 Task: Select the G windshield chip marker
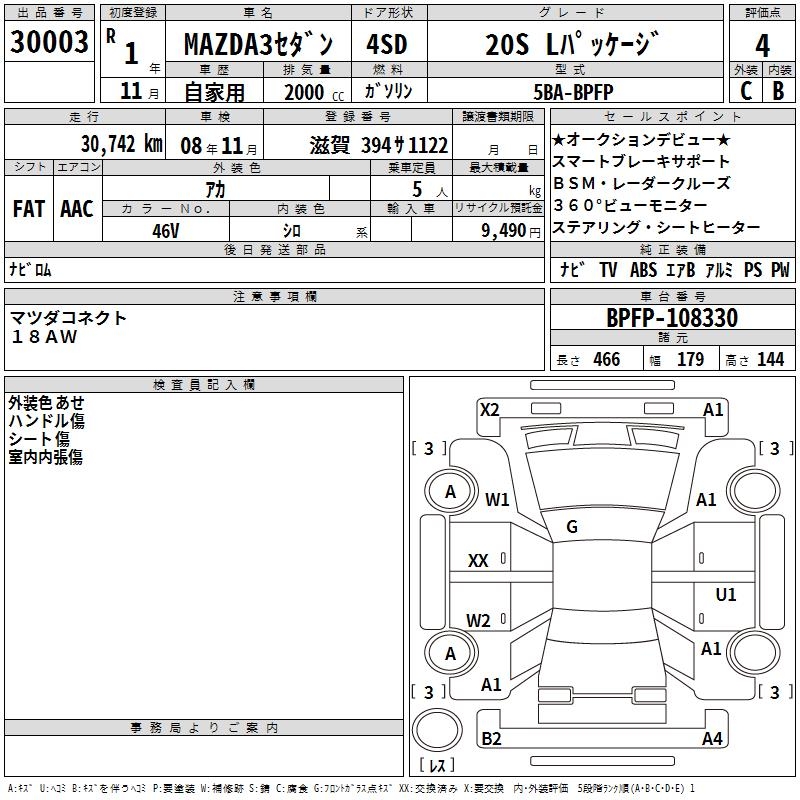[572, 527]
